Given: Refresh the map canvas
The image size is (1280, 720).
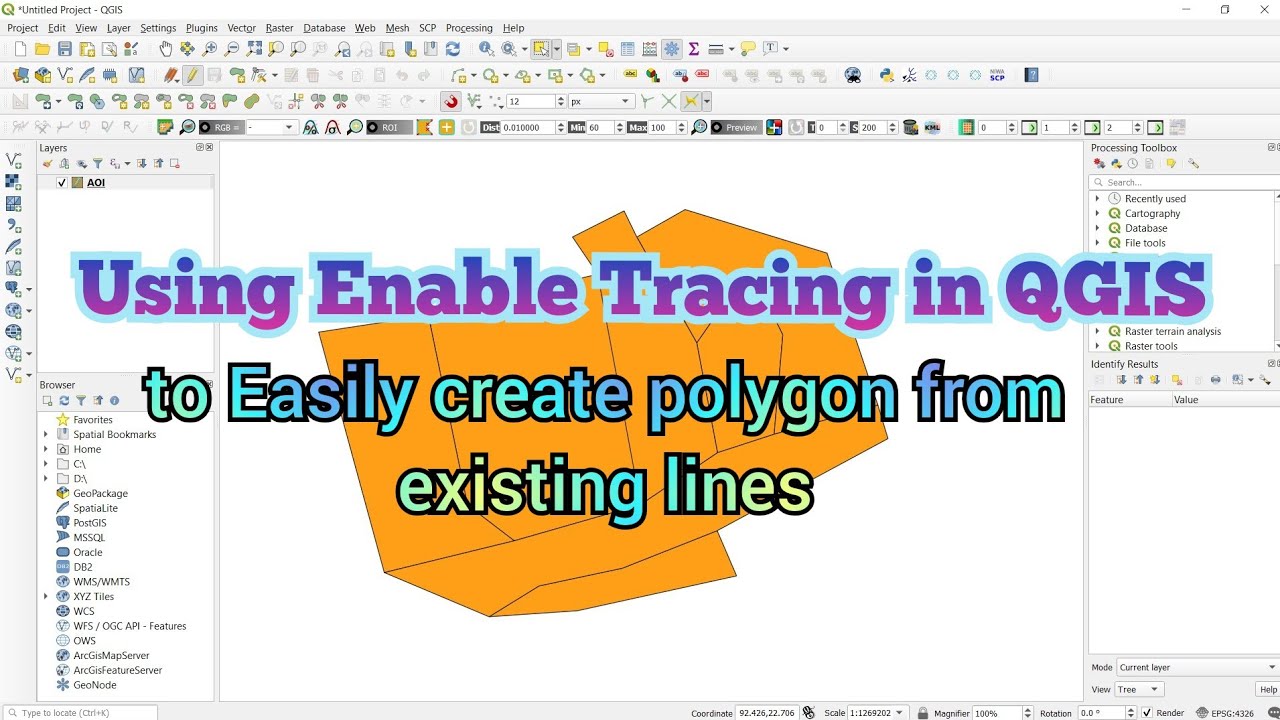Looking at the screenshot, I should tap(453, 49).
